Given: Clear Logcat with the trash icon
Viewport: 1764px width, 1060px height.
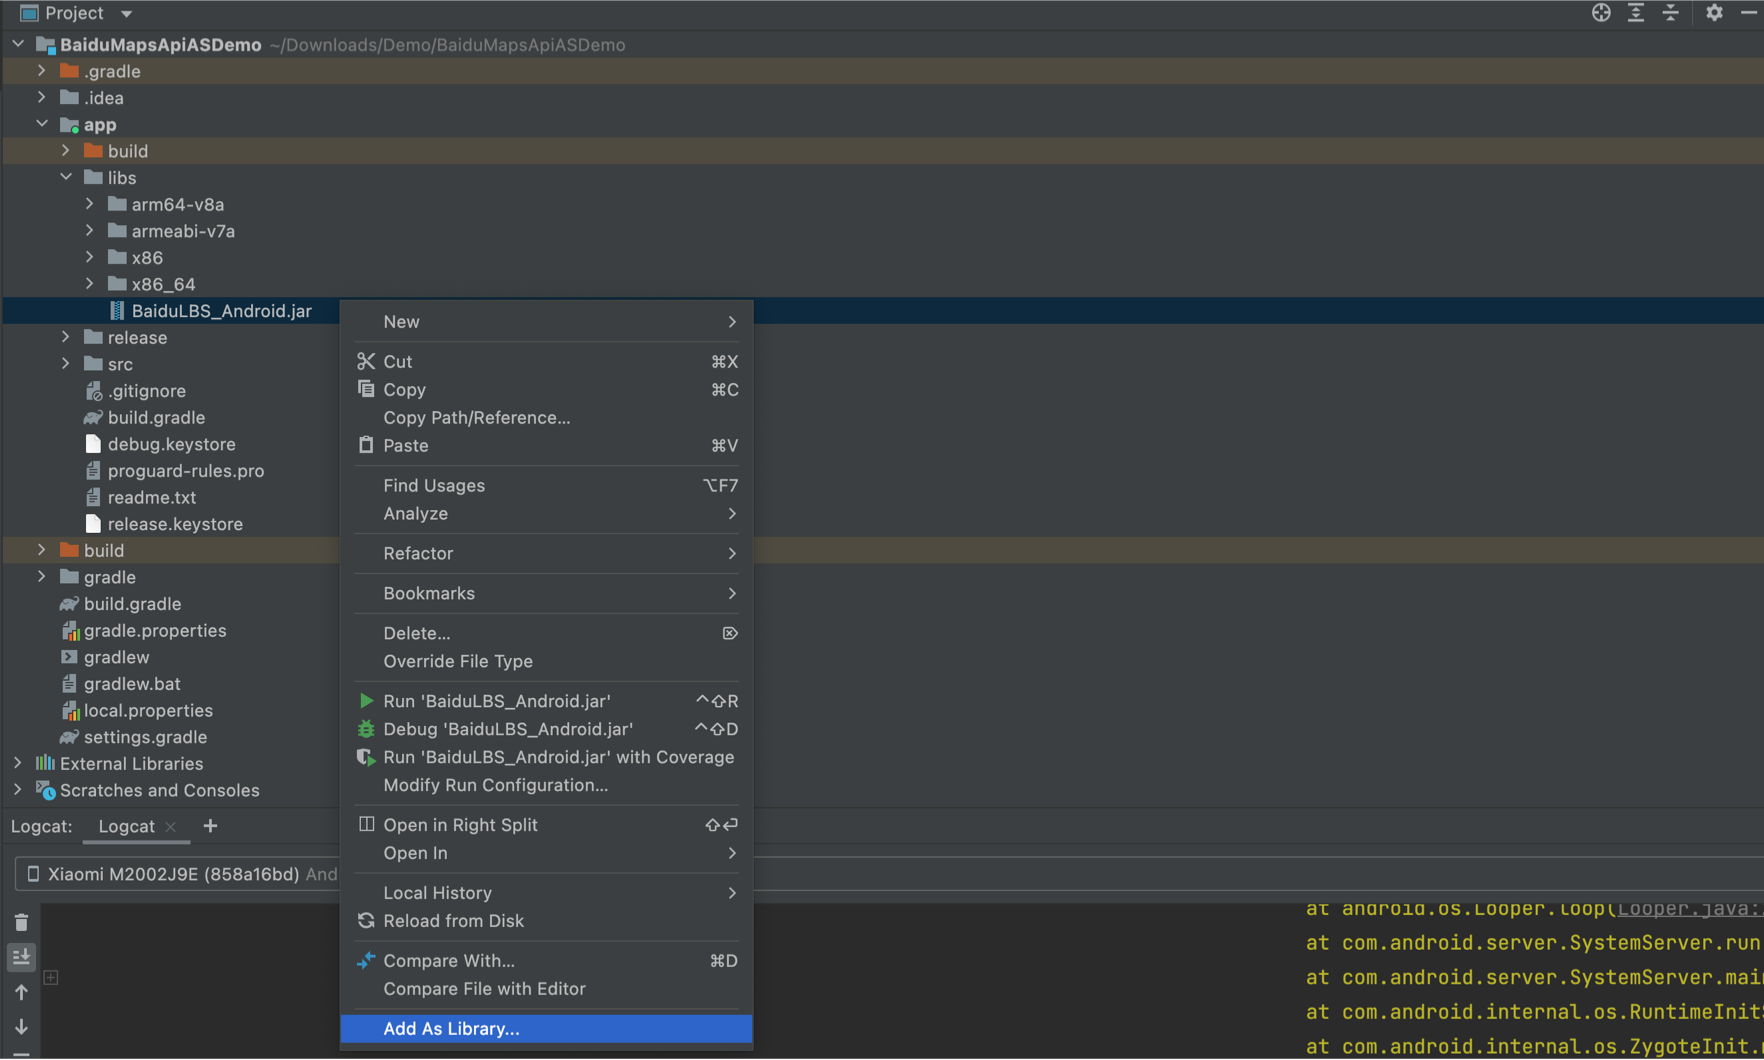Looking at the screenshot, I should 21,922.
